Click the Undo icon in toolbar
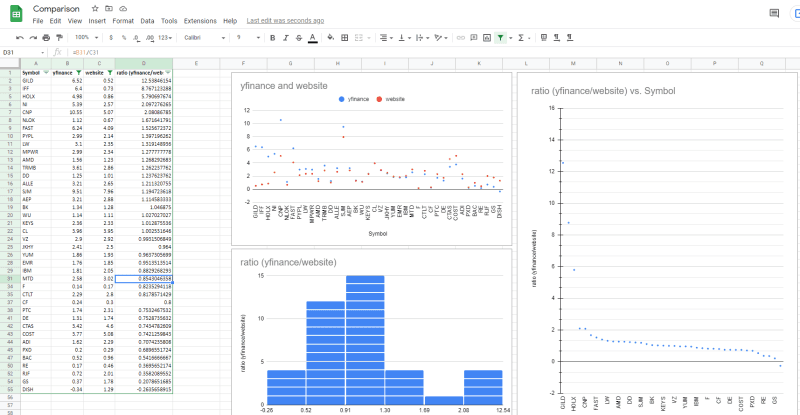This screenshot has height=415, width=800. (20, 37)
